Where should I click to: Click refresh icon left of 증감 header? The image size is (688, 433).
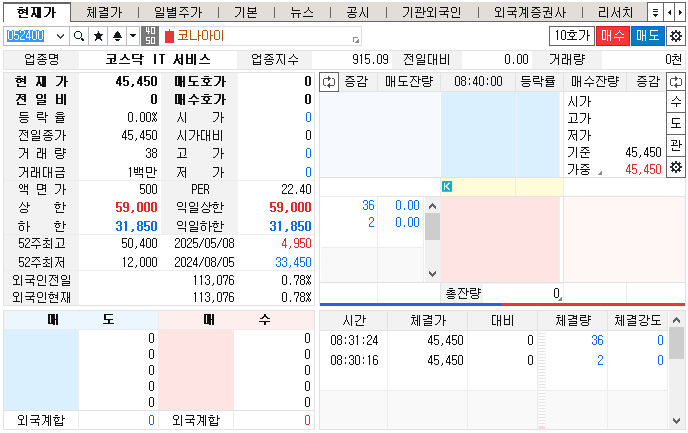(x=329, y=82)
